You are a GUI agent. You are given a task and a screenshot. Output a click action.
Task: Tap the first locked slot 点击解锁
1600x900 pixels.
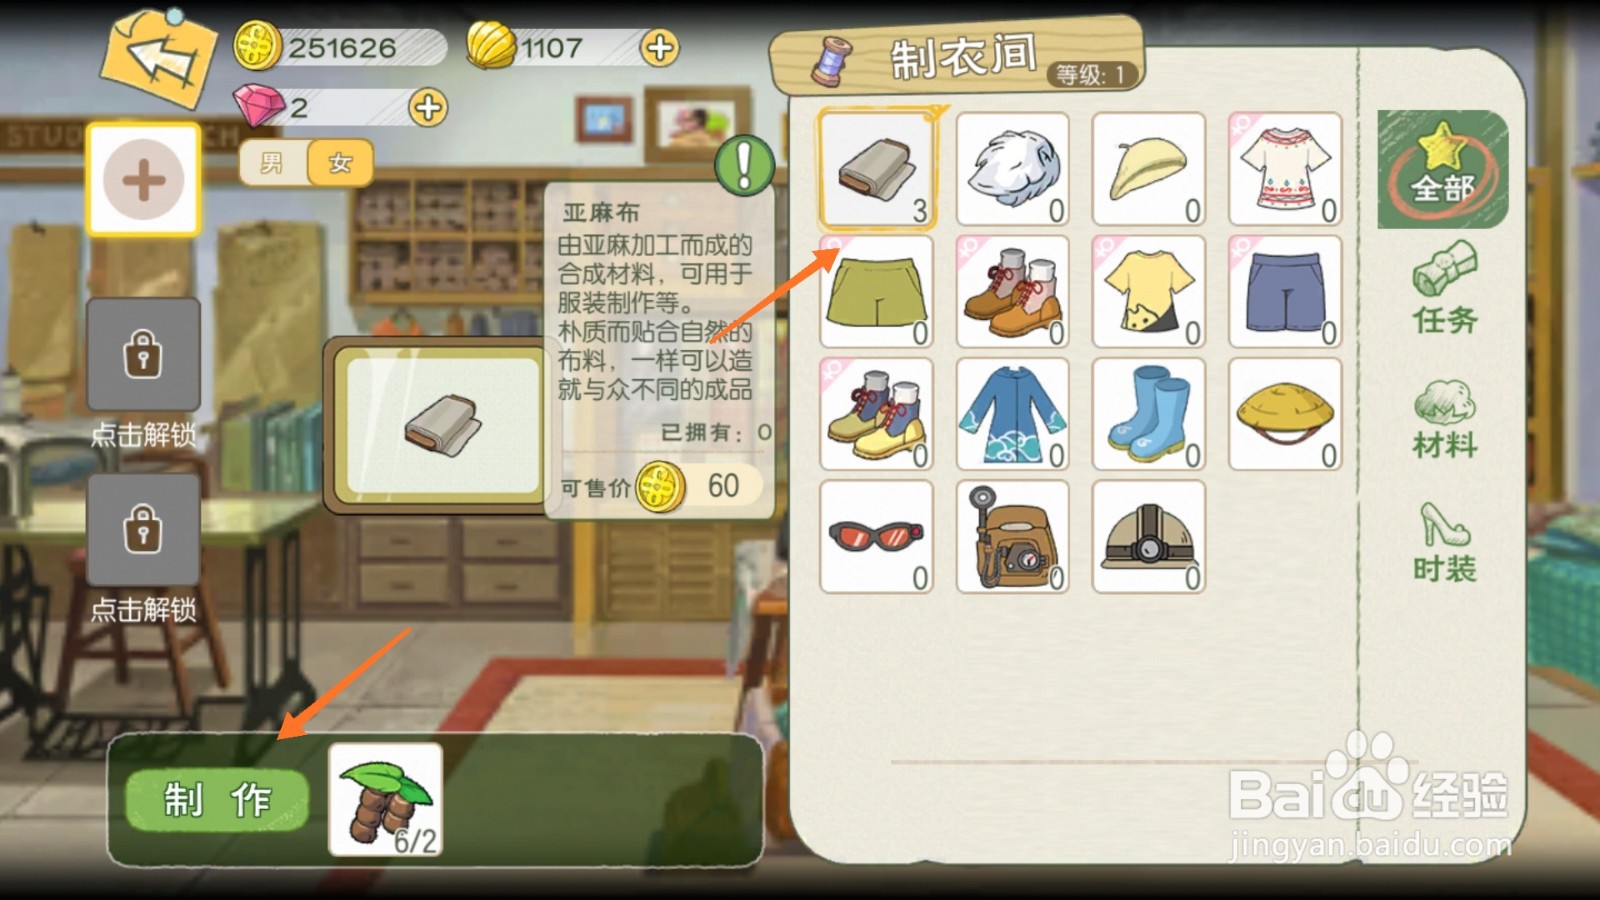(x=143, y=372)
